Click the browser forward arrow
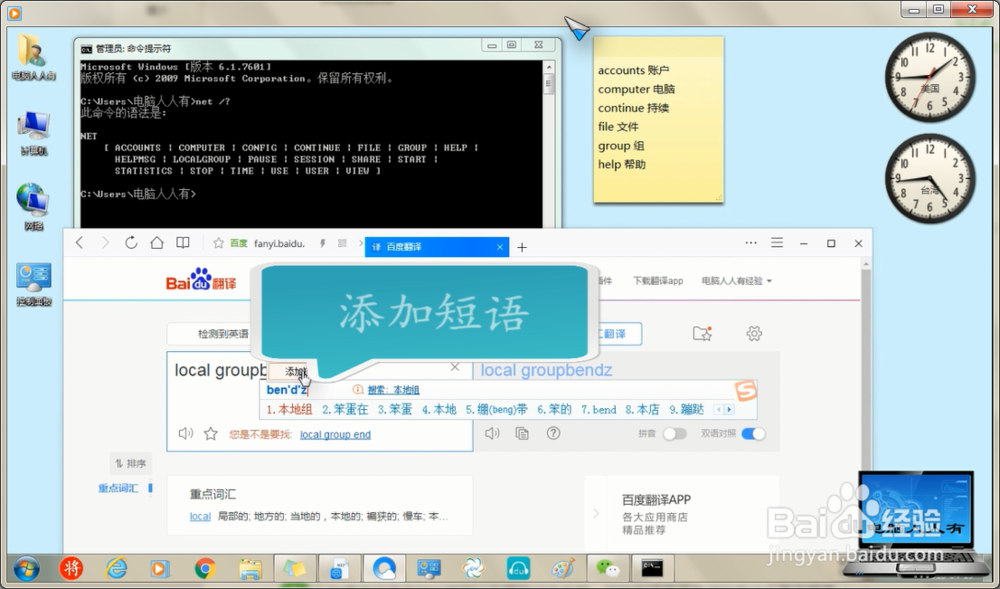 tap(105, 243)
